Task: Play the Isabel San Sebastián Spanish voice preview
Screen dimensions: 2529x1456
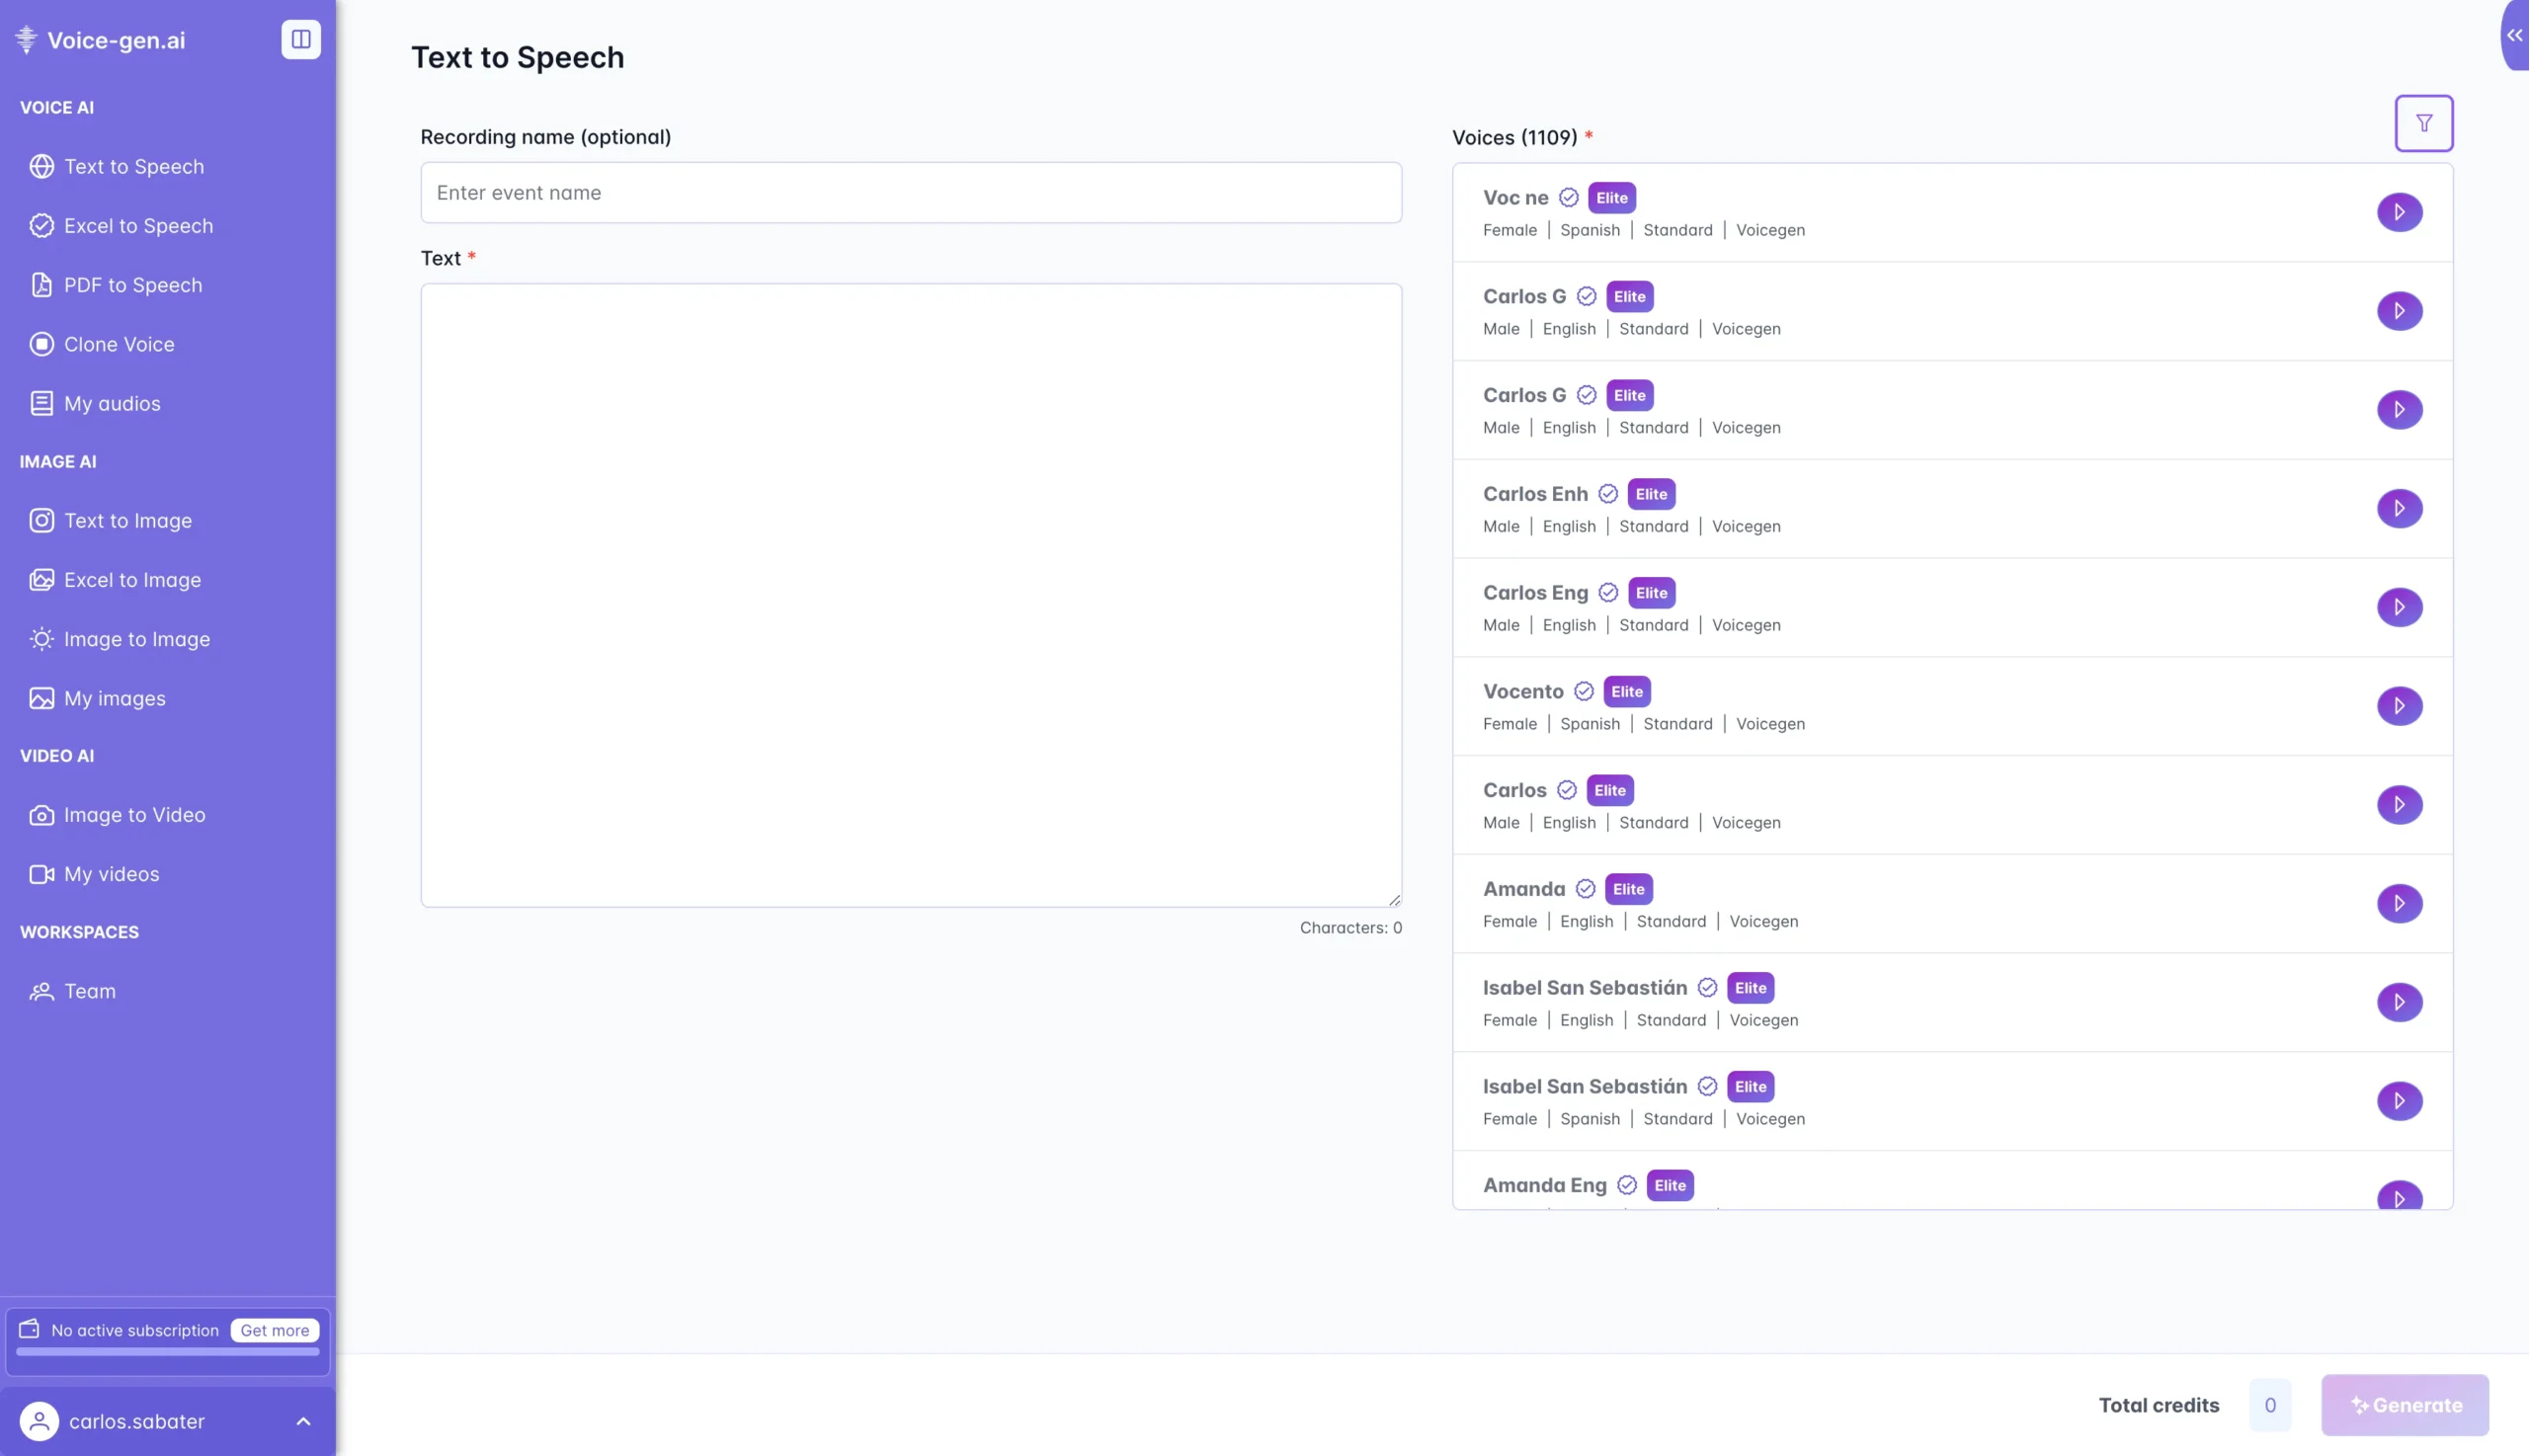Action: (2399, 1100)
